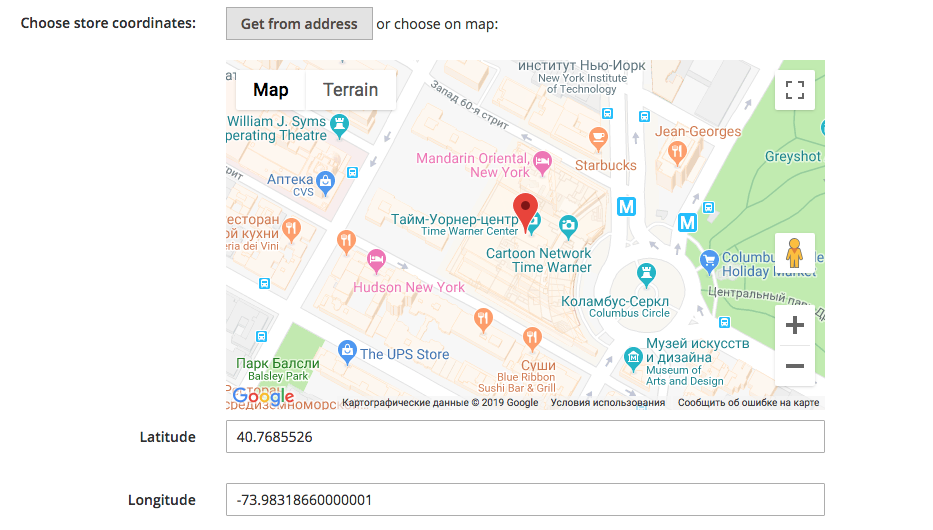
Task: Select the Columbus Holiday Market cart marker
Action: click(x=709, y=261)
